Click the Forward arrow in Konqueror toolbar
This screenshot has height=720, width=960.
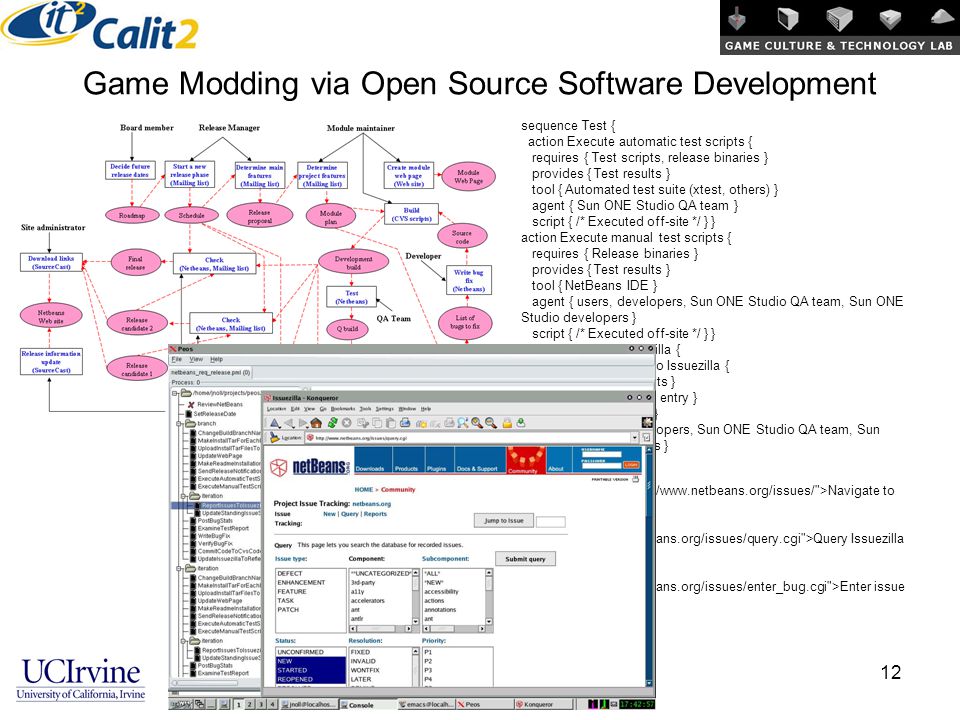tap(303, 422)
